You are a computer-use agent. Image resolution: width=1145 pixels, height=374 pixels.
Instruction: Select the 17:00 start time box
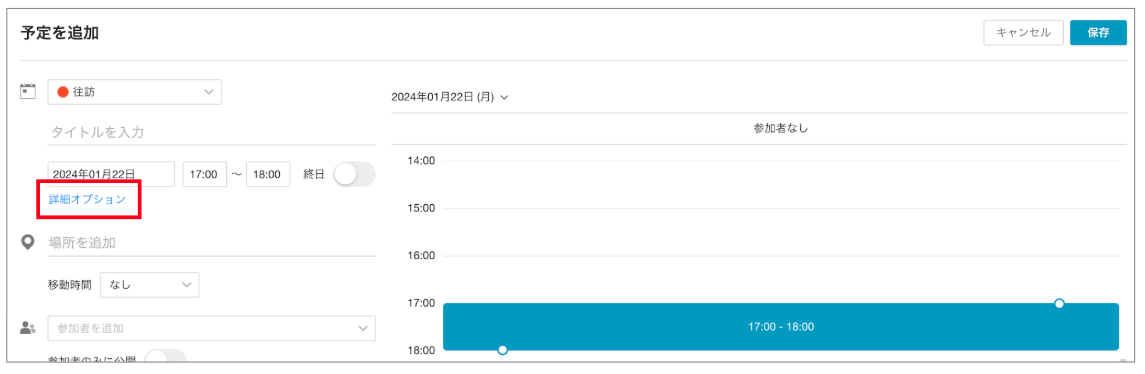pos(204,175)
